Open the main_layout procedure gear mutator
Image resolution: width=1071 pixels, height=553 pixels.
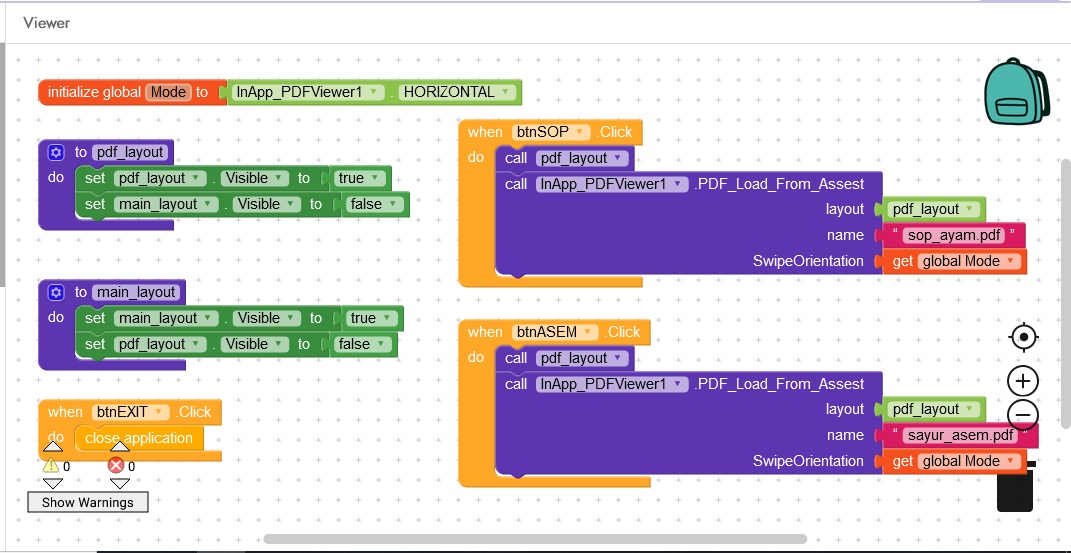(56, 292)
